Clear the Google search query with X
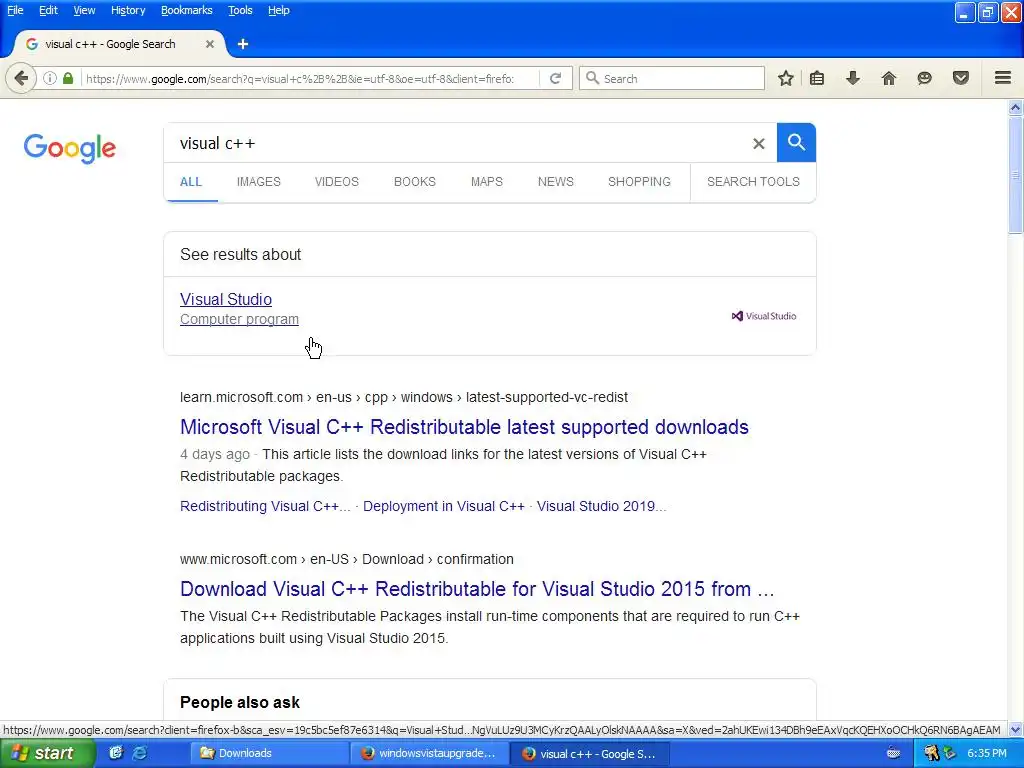1024x768 pixels. (758, 144)
